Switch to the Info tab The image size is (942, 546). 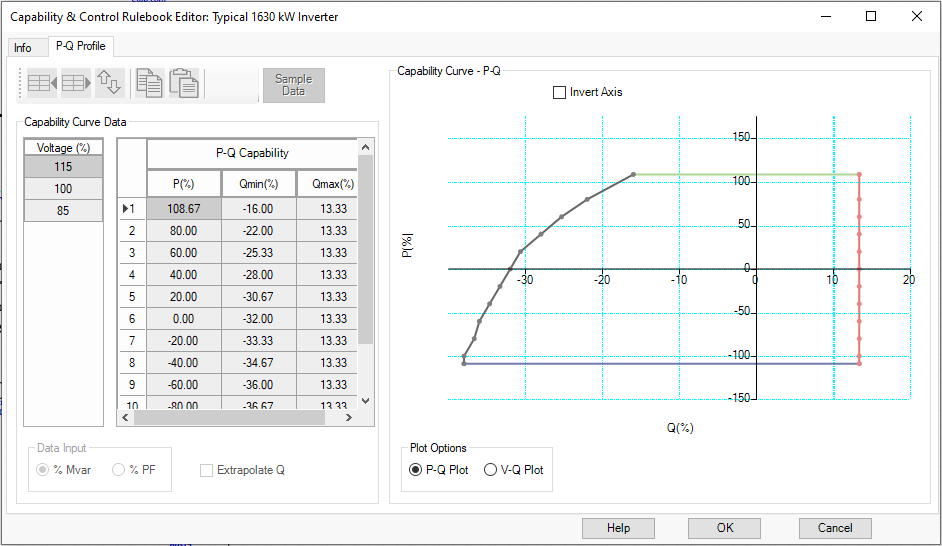tap(23, 48)
